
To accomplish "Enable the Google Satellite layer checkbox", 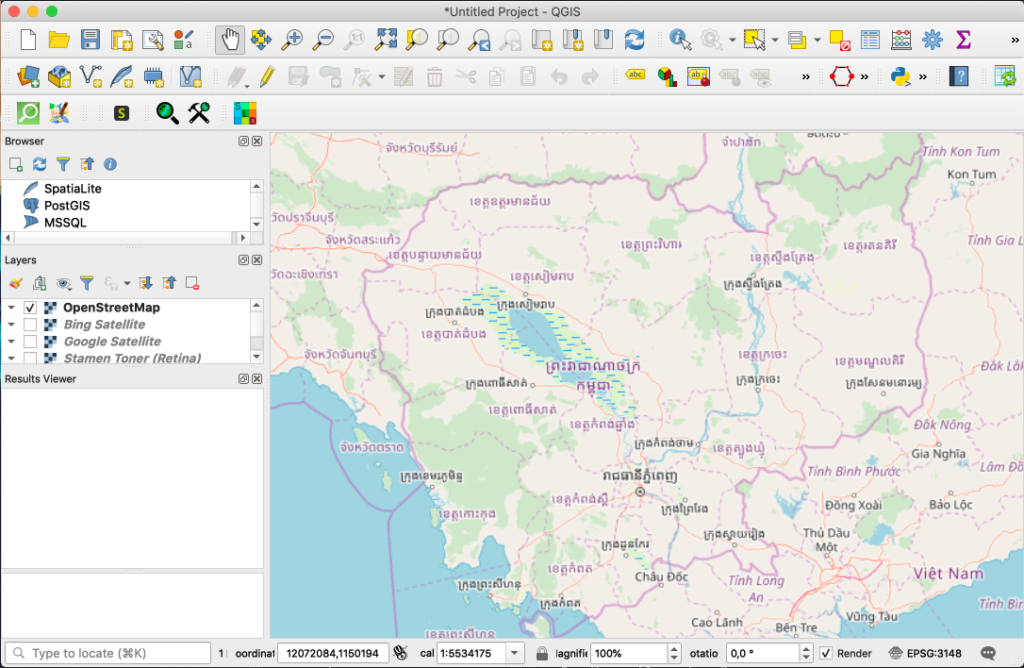I will (30, 342).
